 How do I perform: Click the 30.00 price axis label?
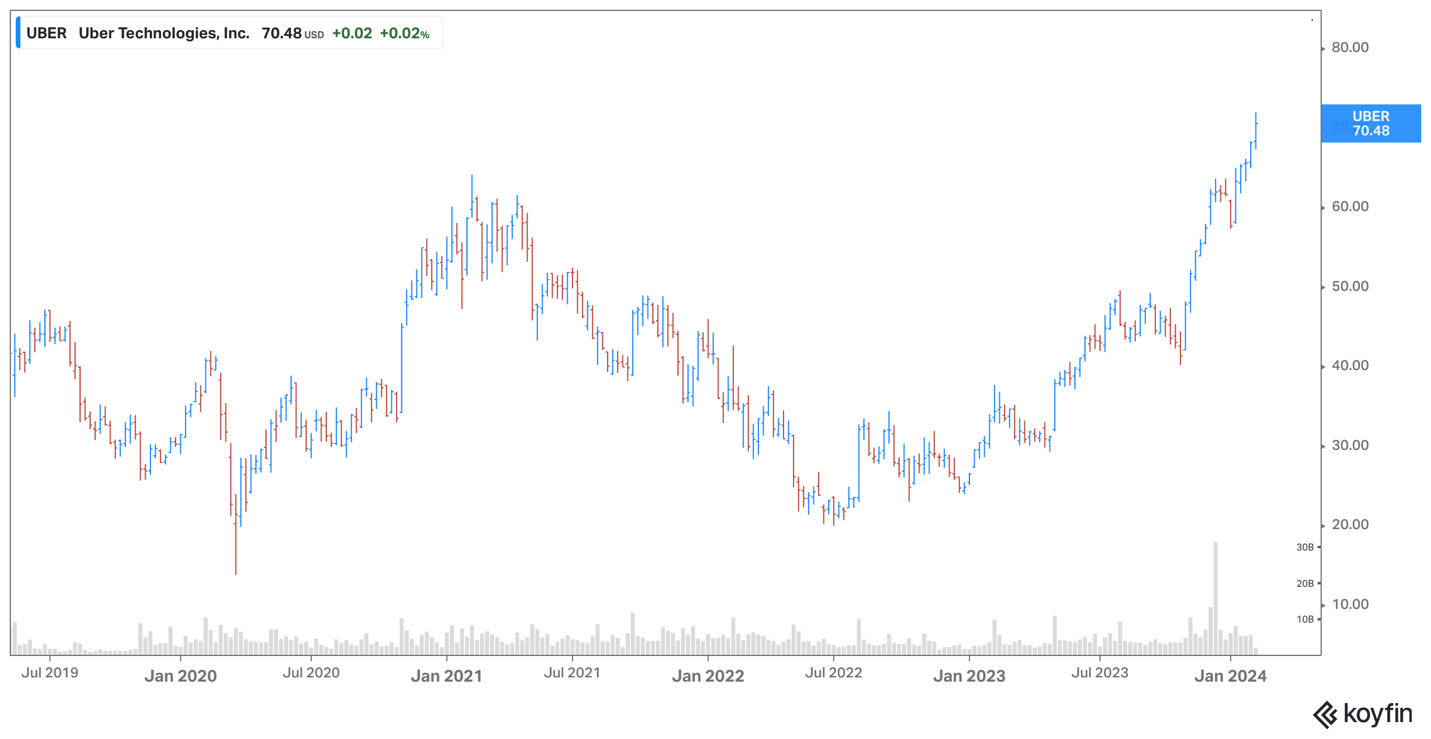tap(1350, 445)
